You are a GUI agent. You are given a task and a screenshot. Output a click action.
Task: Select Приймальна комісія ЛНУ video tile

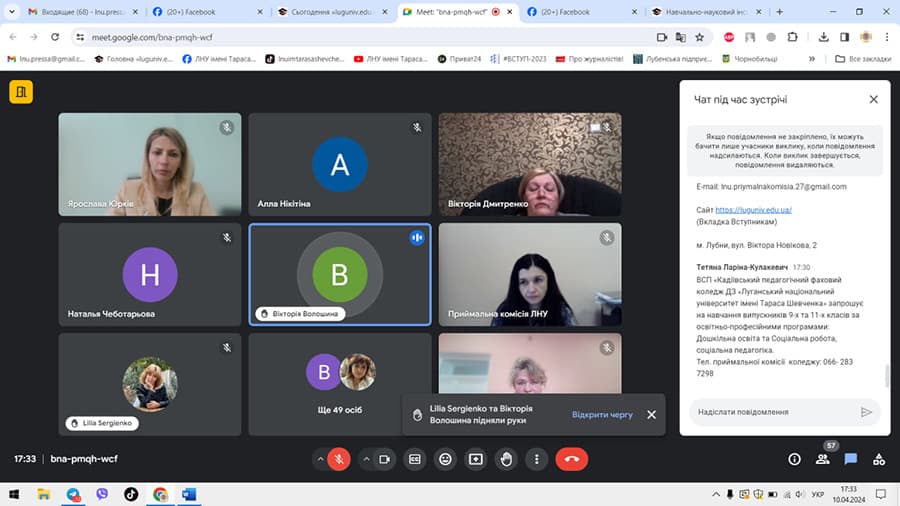[530, 274]
